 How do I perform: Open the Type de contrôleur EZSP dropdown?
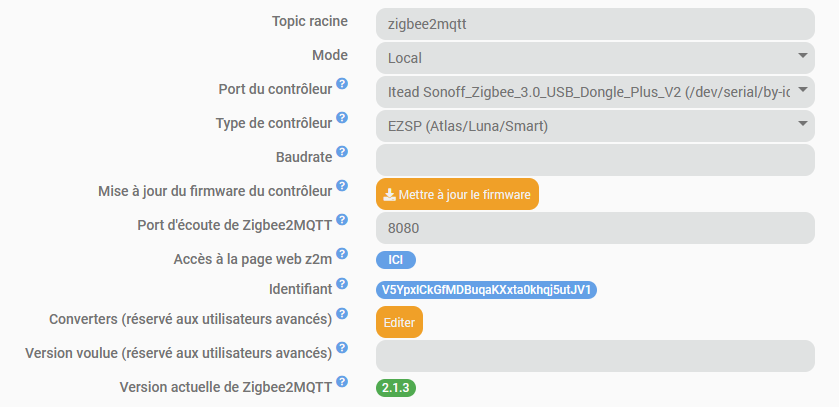pyautogui.click(x=595, y=126)
